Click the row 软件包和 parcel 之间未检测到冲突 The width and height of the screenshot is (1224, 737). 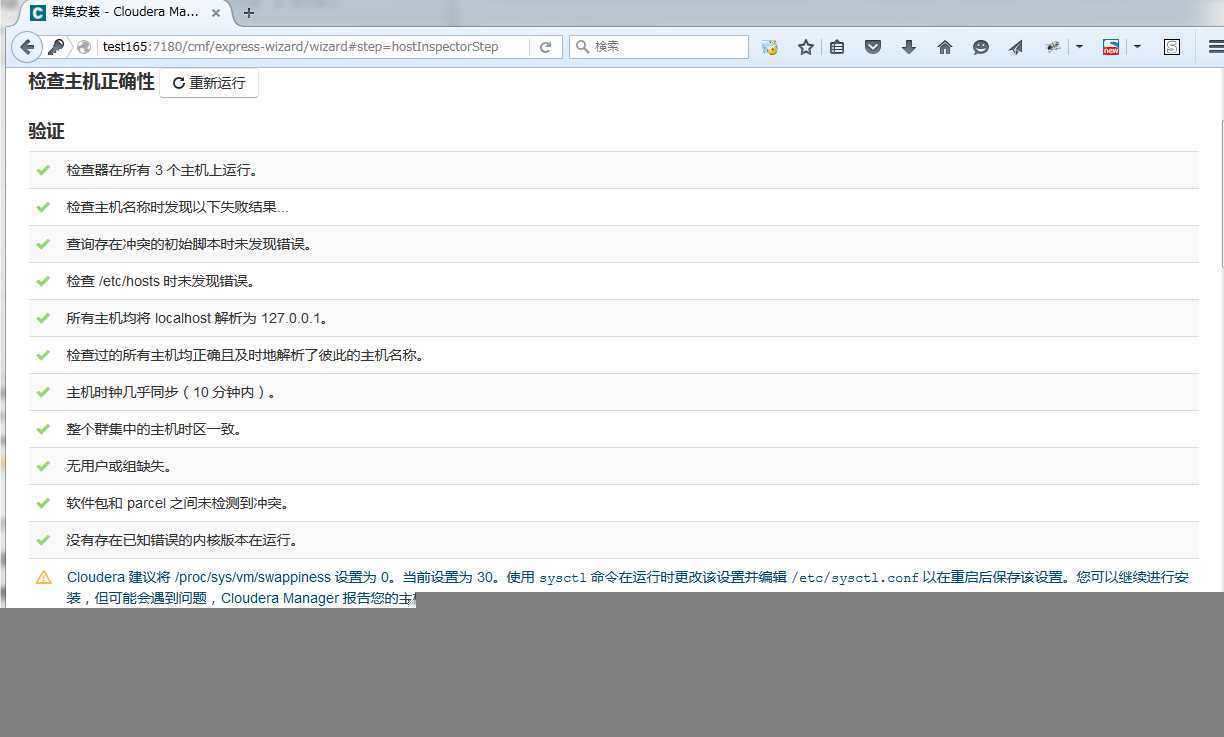pyautogui.click(x=613, y=503)
